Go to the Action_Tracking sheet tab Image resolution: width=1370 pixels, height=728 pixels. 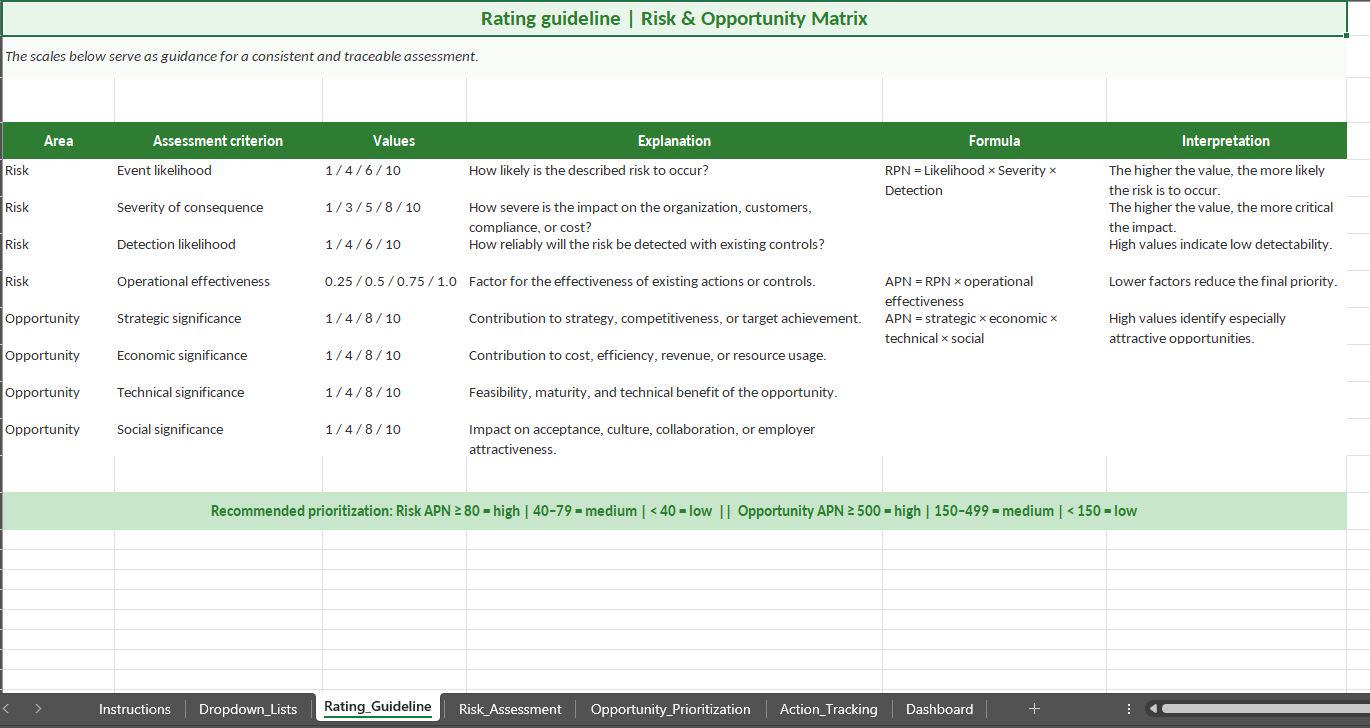pos(828,708)
